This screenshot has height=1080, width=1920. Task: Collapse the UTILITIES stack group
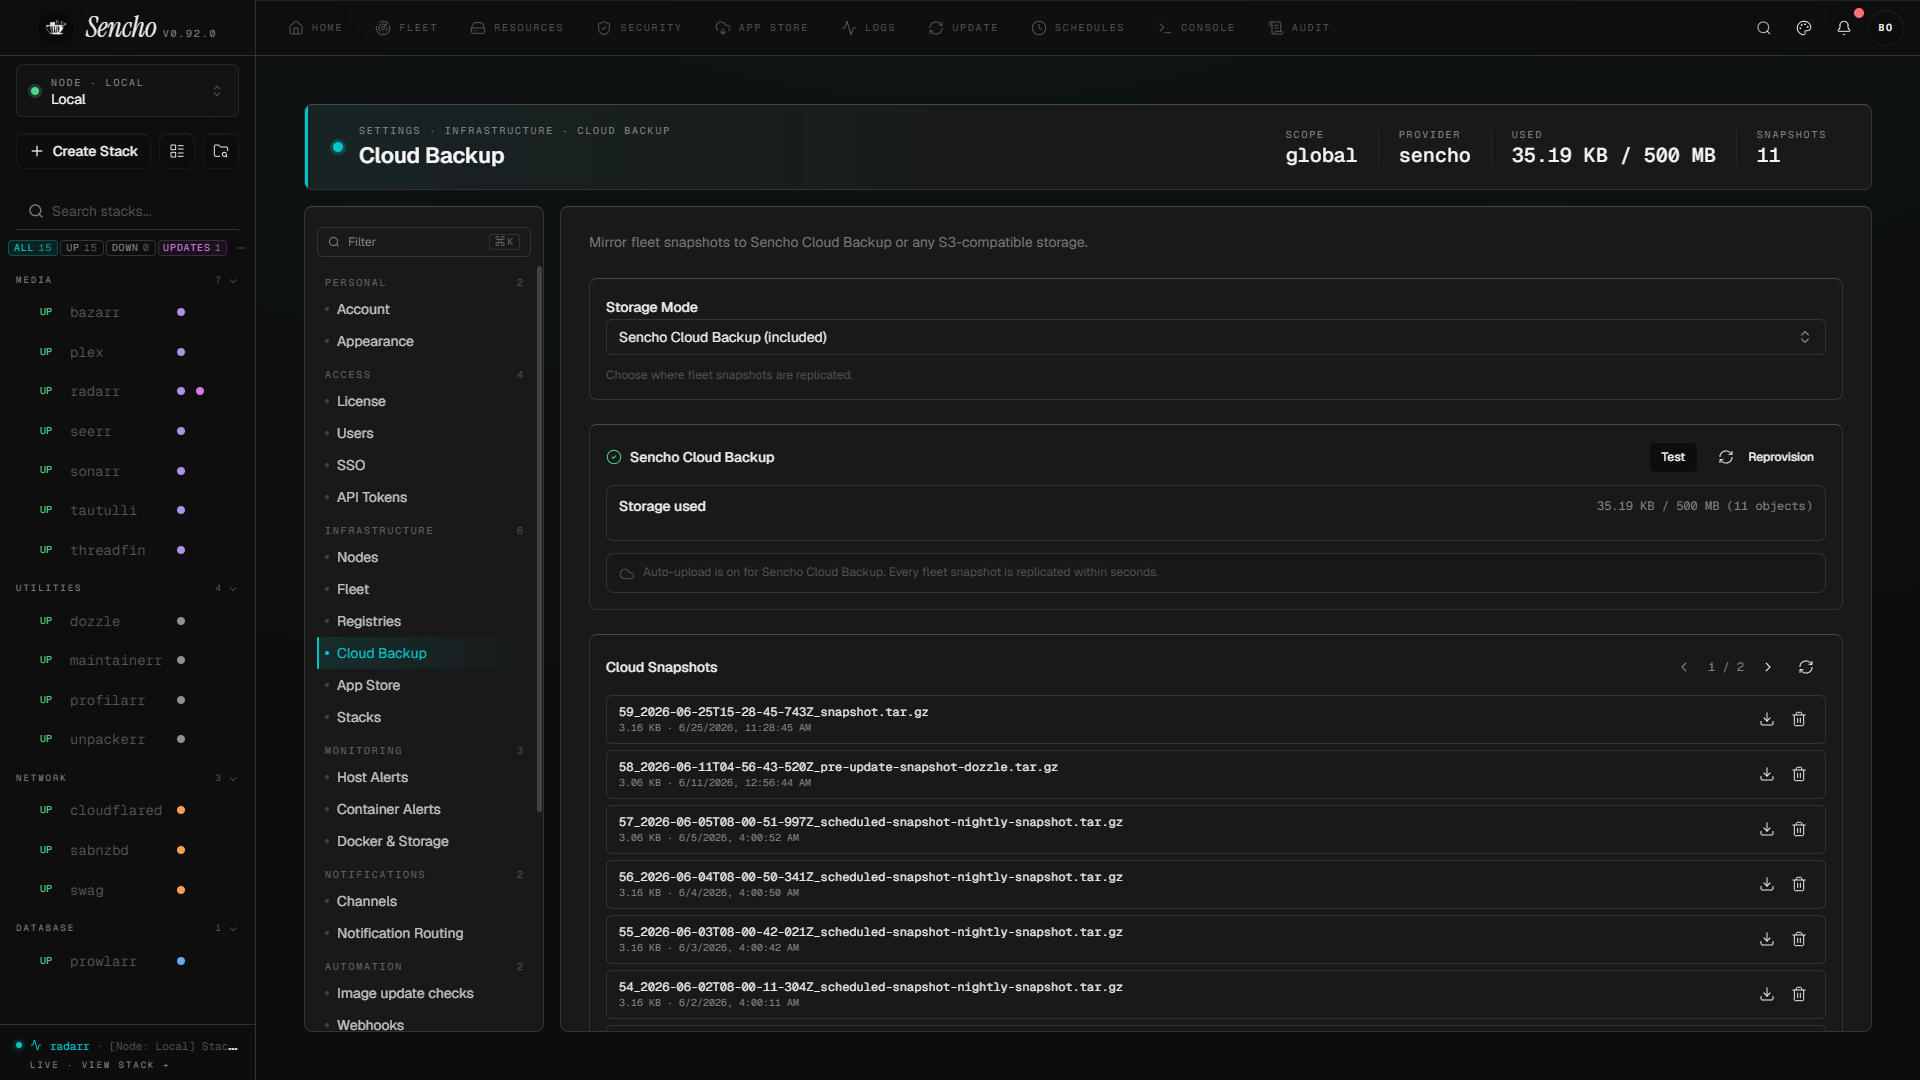[x=233, y=589]
